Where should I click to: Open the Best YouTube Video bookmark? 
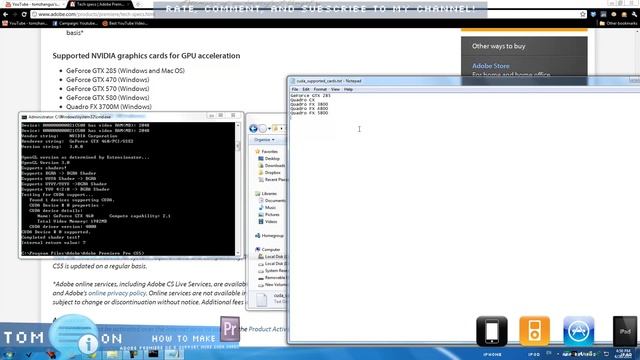click(125, 24)
